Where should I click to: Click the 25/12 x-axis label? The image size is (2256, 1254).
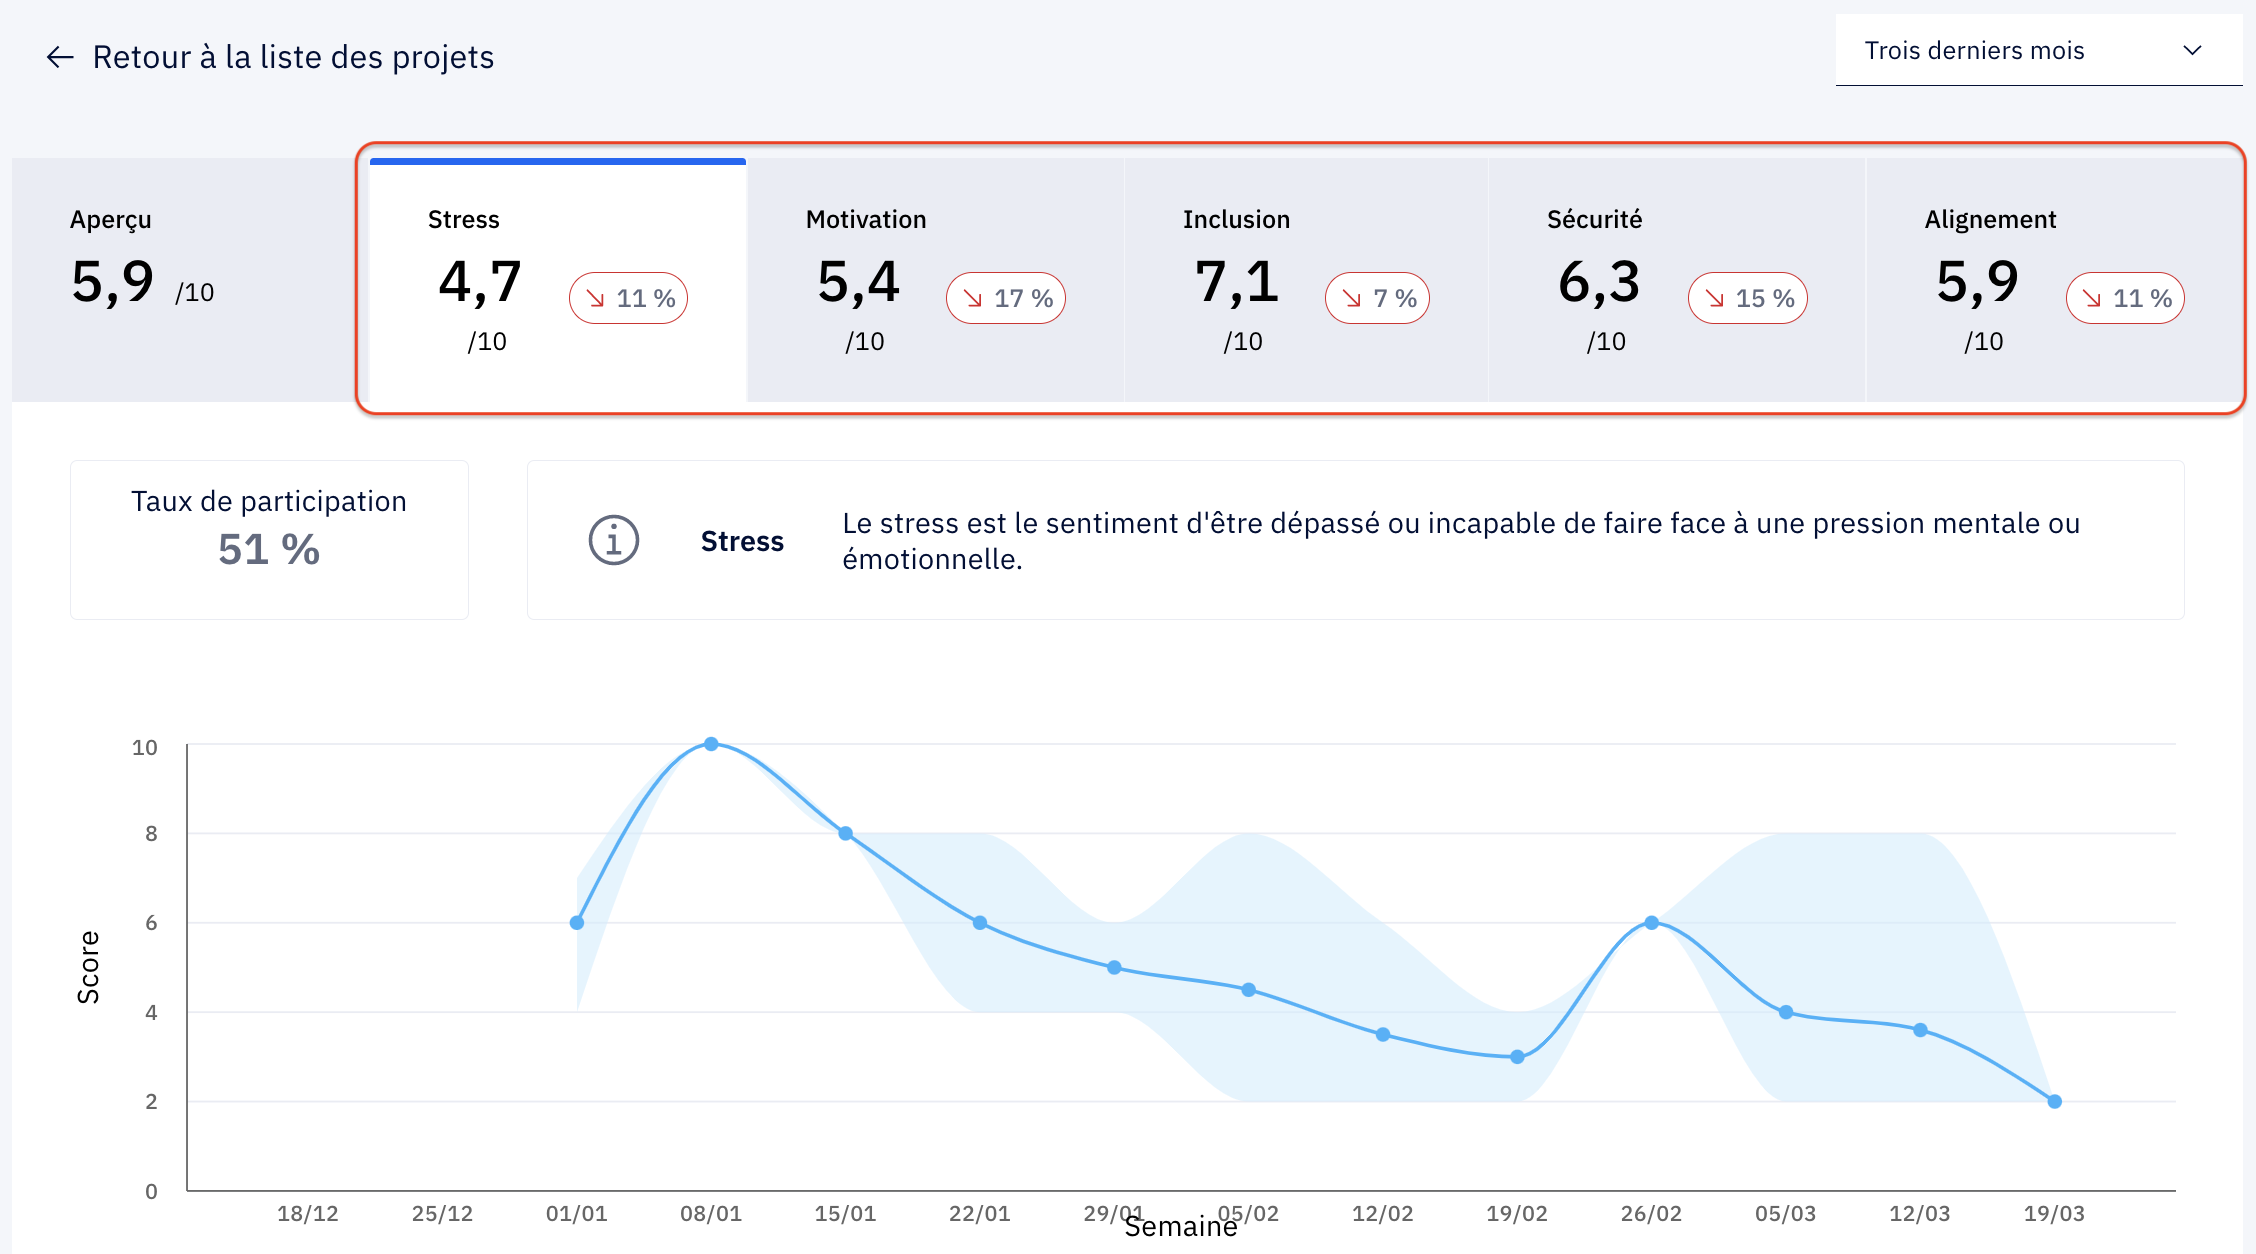tap(442, 1213)
